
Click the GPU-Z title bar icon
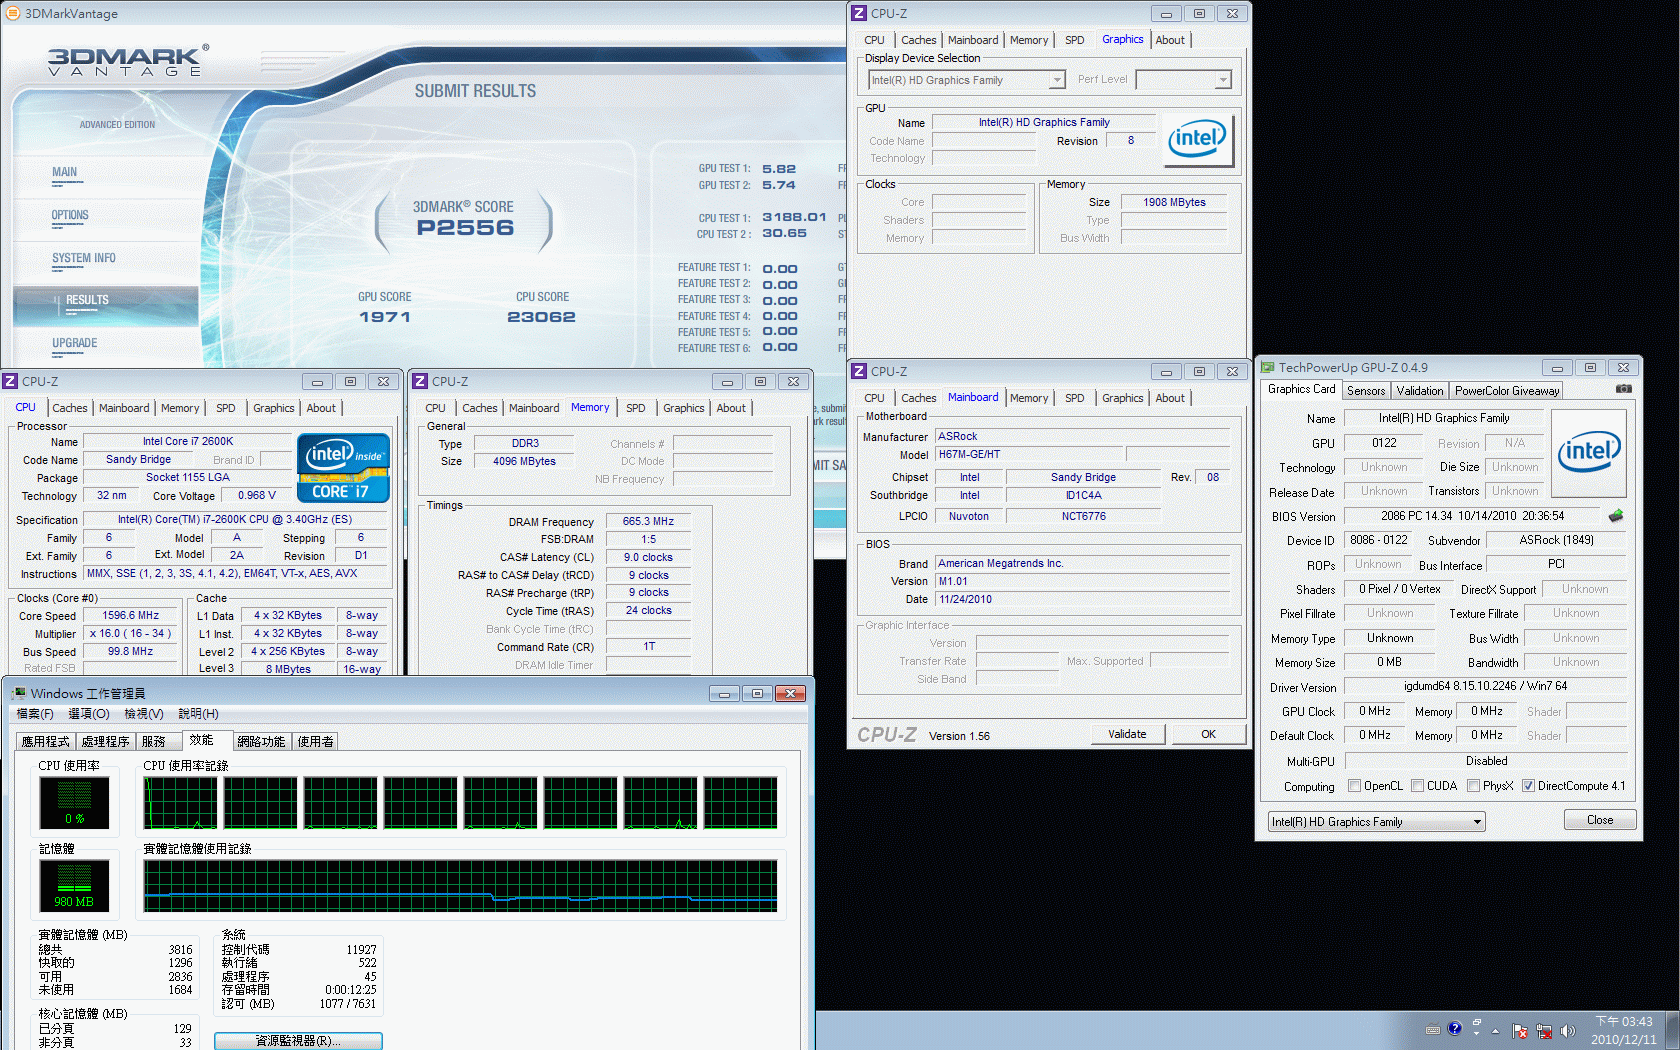pyautogui.click(x=1267, y=367)
